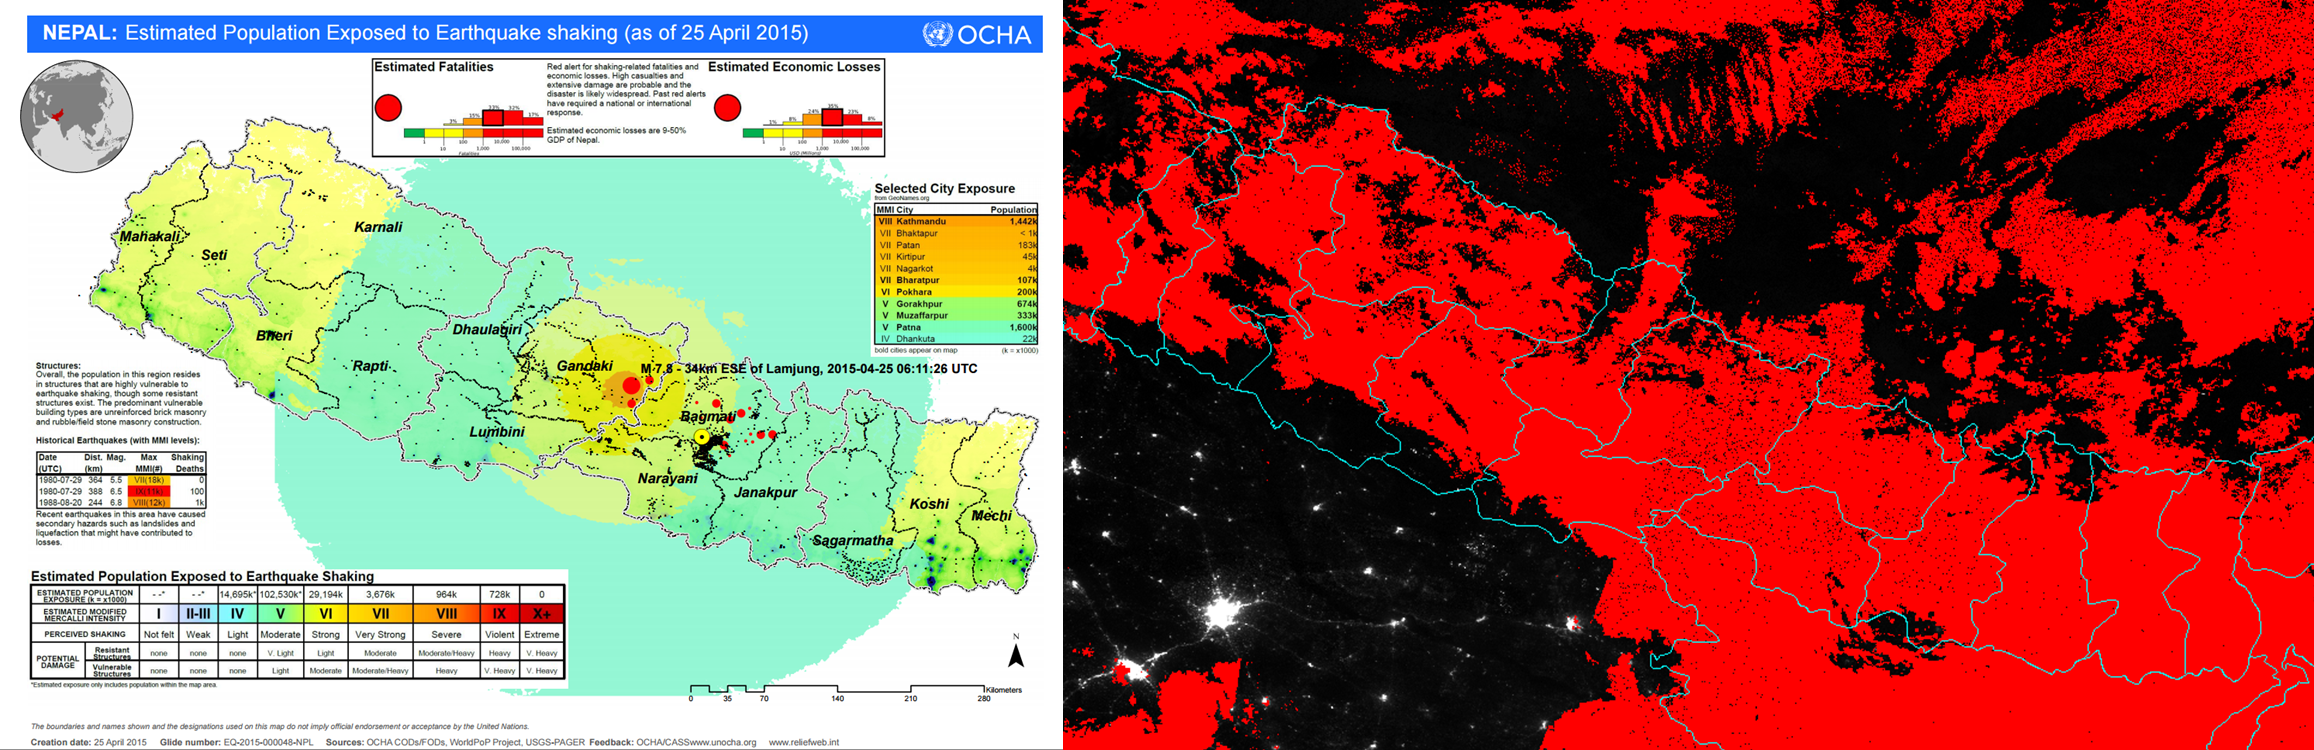The image size is (2314, 750).
Task: Click the 'Seti' zone label
Action: [x=214, y=255]
